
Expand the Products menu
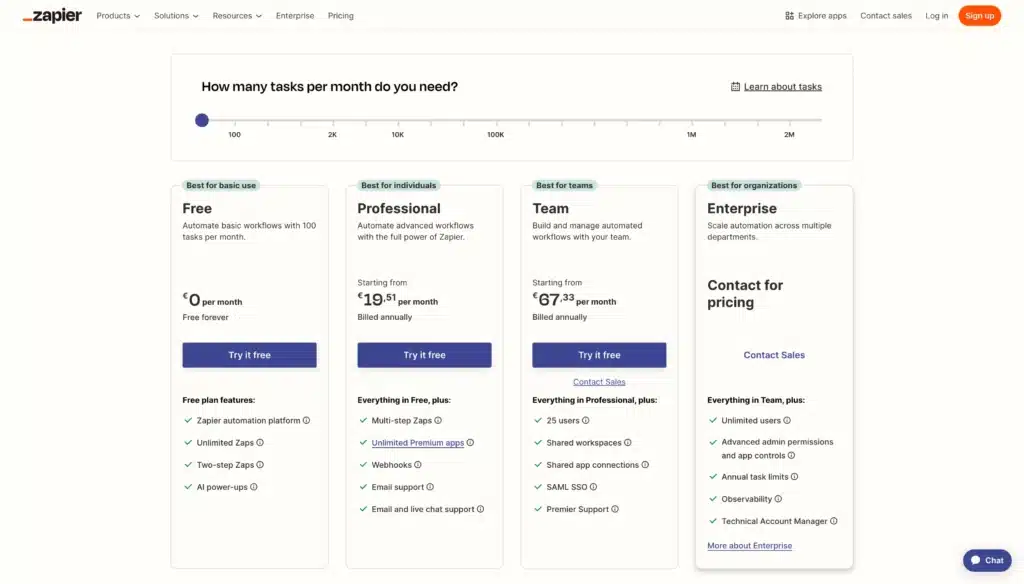(118, 16)
